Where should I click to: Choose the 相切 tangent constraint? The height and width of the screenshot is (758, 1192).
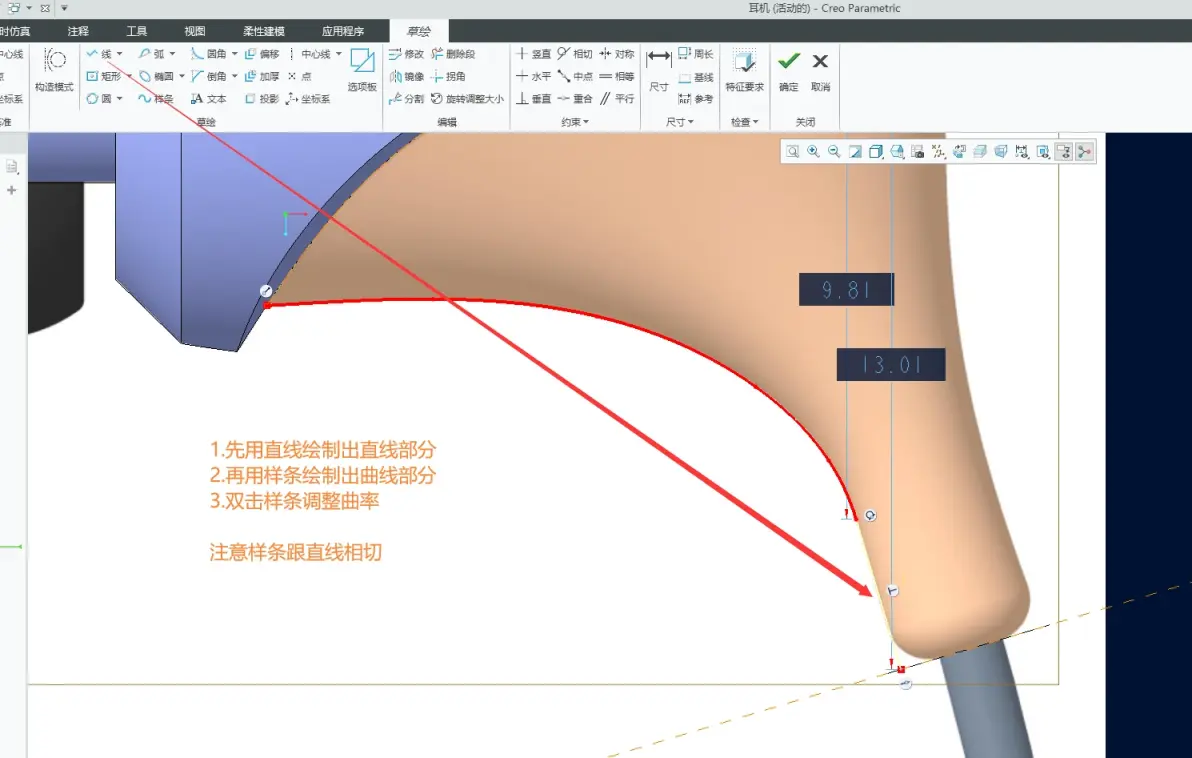[x=575, y=54]
